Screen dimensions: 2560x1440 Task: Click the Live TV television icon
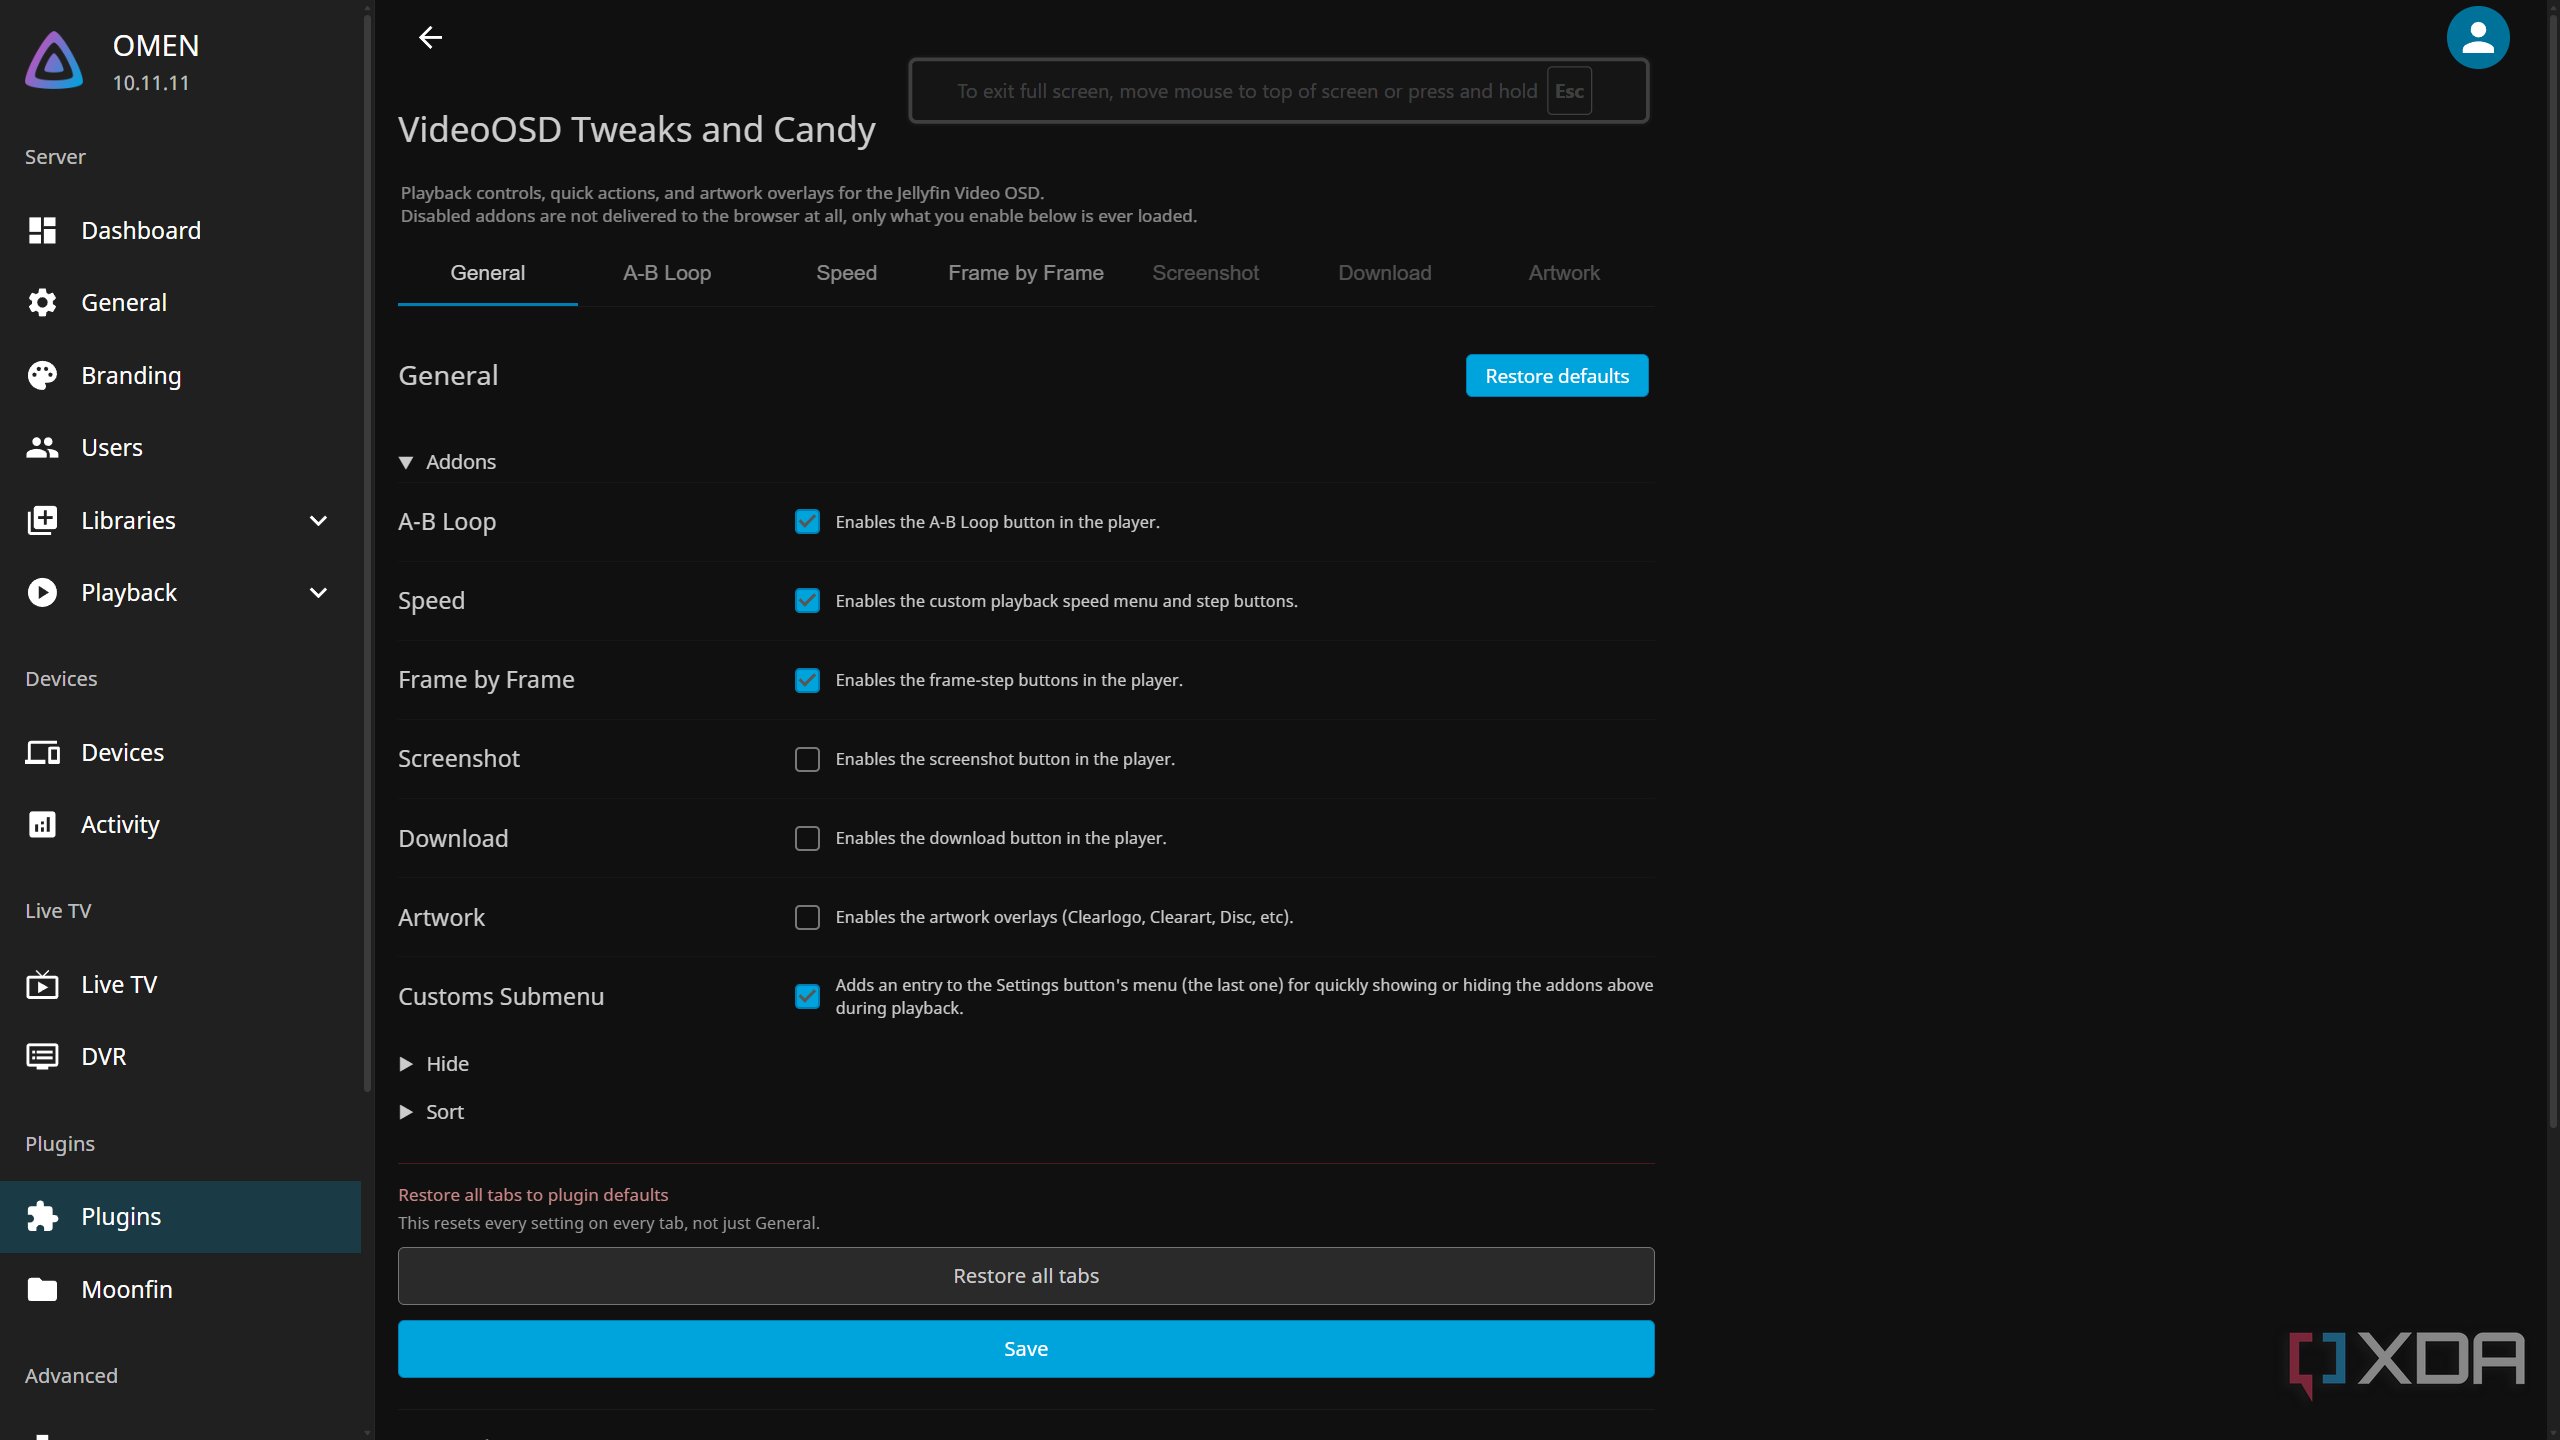click(42, 984)
